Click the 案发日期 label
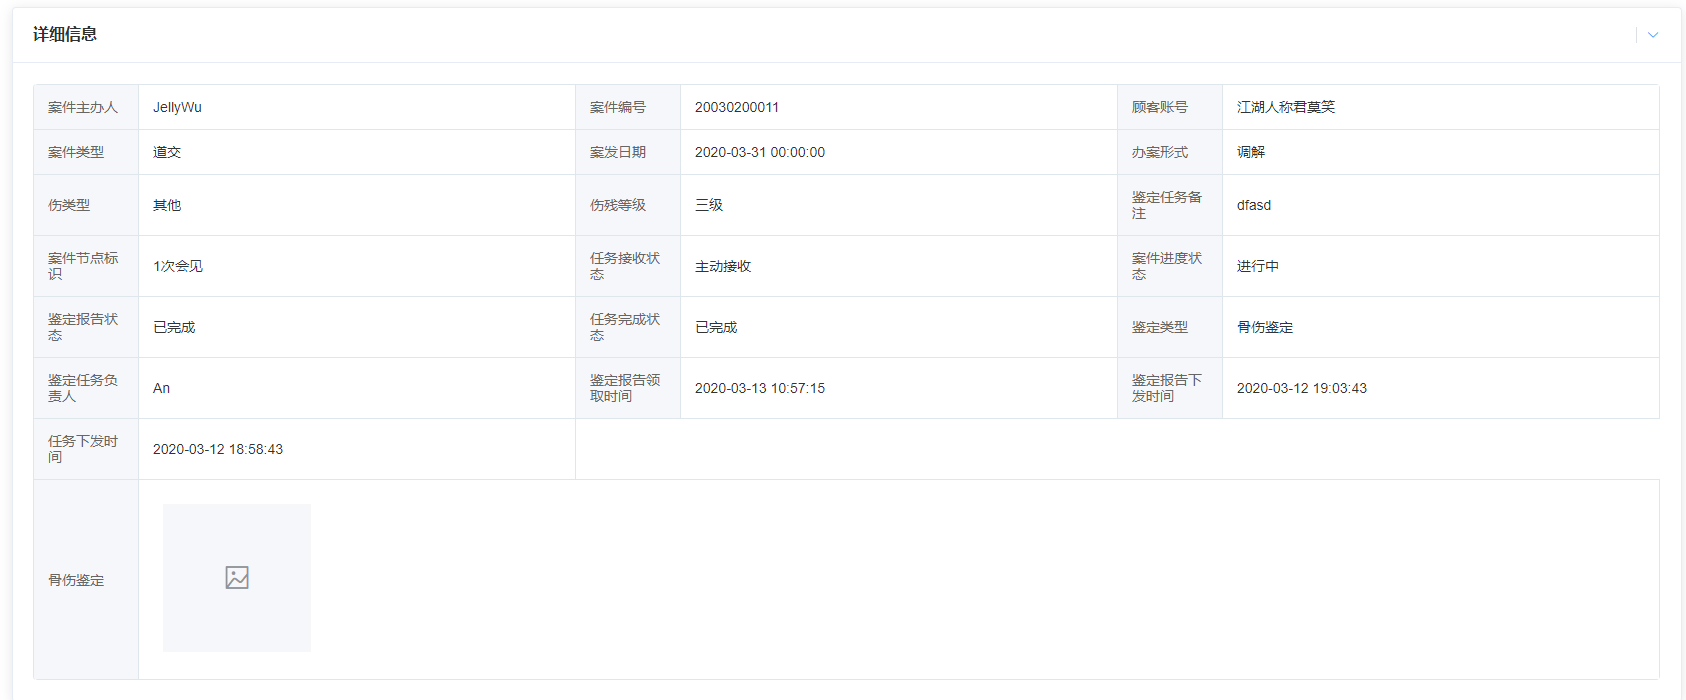Viewport: 1686px width, 700px height. (618, 152)
